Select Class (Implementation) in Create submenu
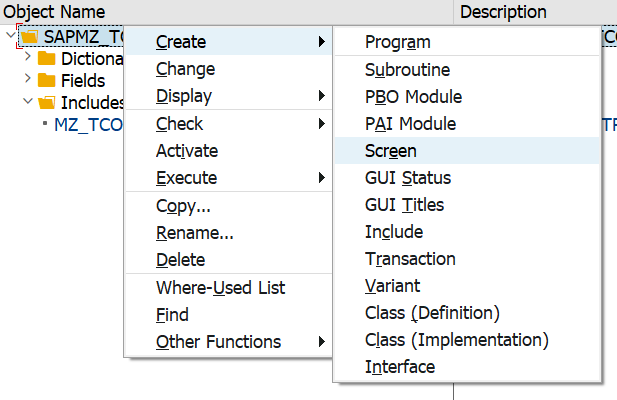 coord(467,340)
